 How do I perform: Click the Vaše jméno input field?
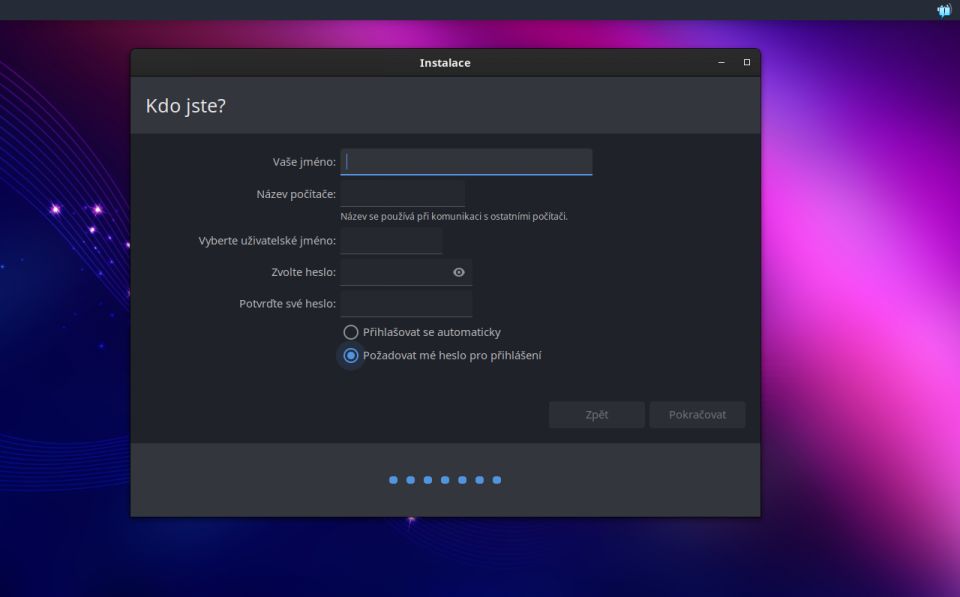coord(466,162)
